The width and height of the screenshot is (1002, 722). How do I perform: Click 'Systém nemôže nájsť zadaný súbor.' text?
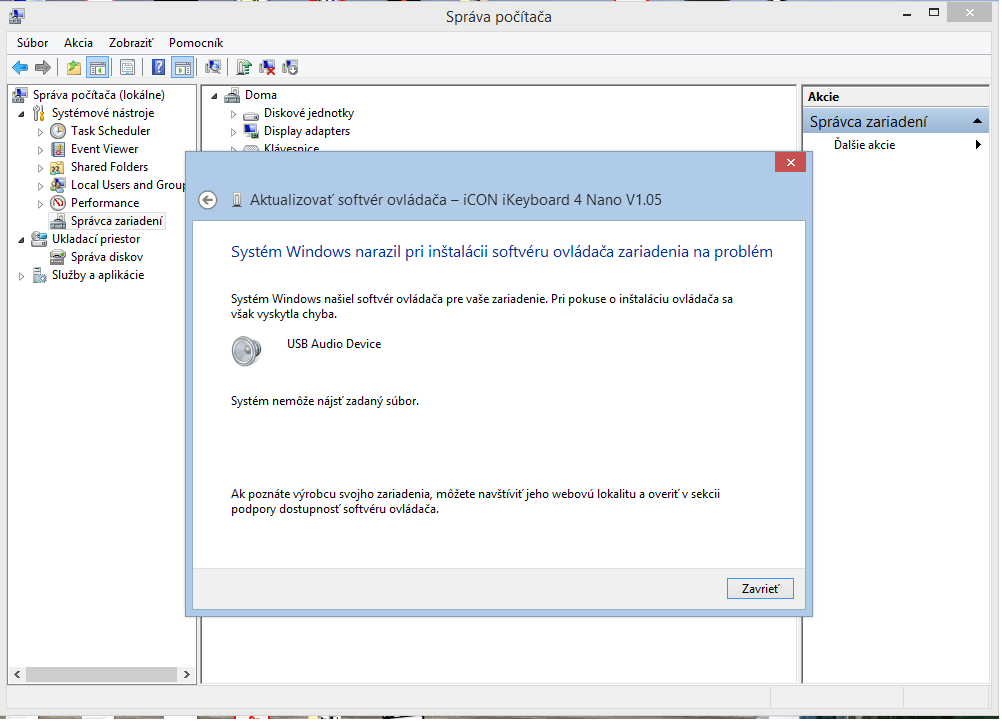point(325,401)
